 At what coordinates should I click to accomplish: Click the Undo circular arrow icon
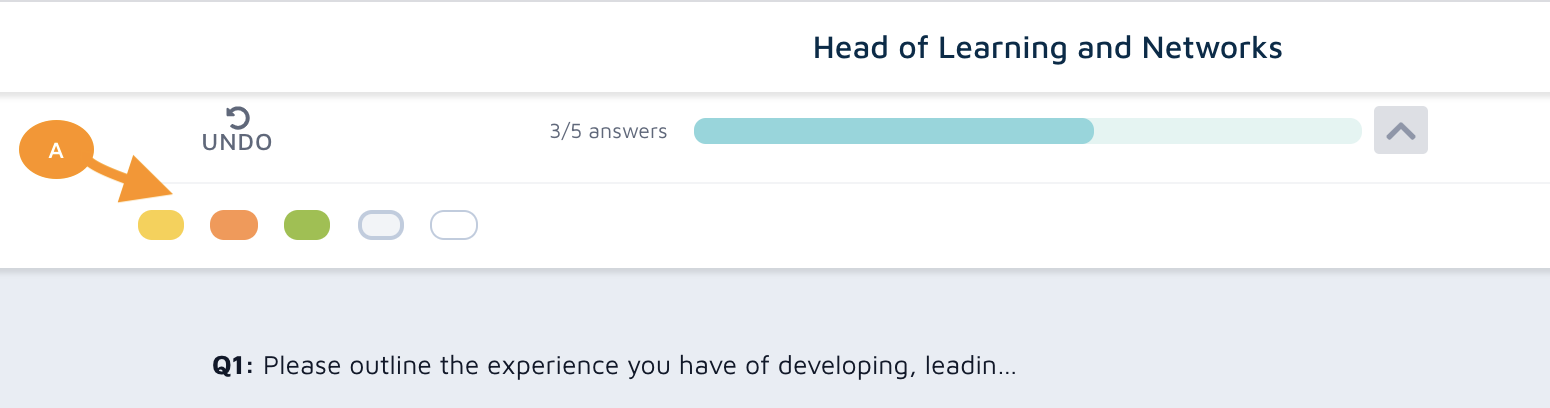[x=238, y=118]
